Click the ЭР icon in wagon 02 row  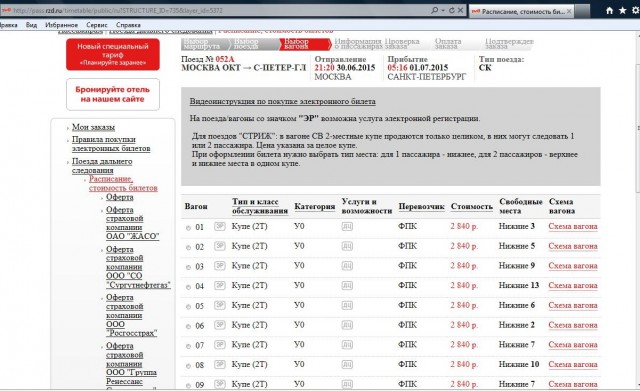click(x=220, y=246)
